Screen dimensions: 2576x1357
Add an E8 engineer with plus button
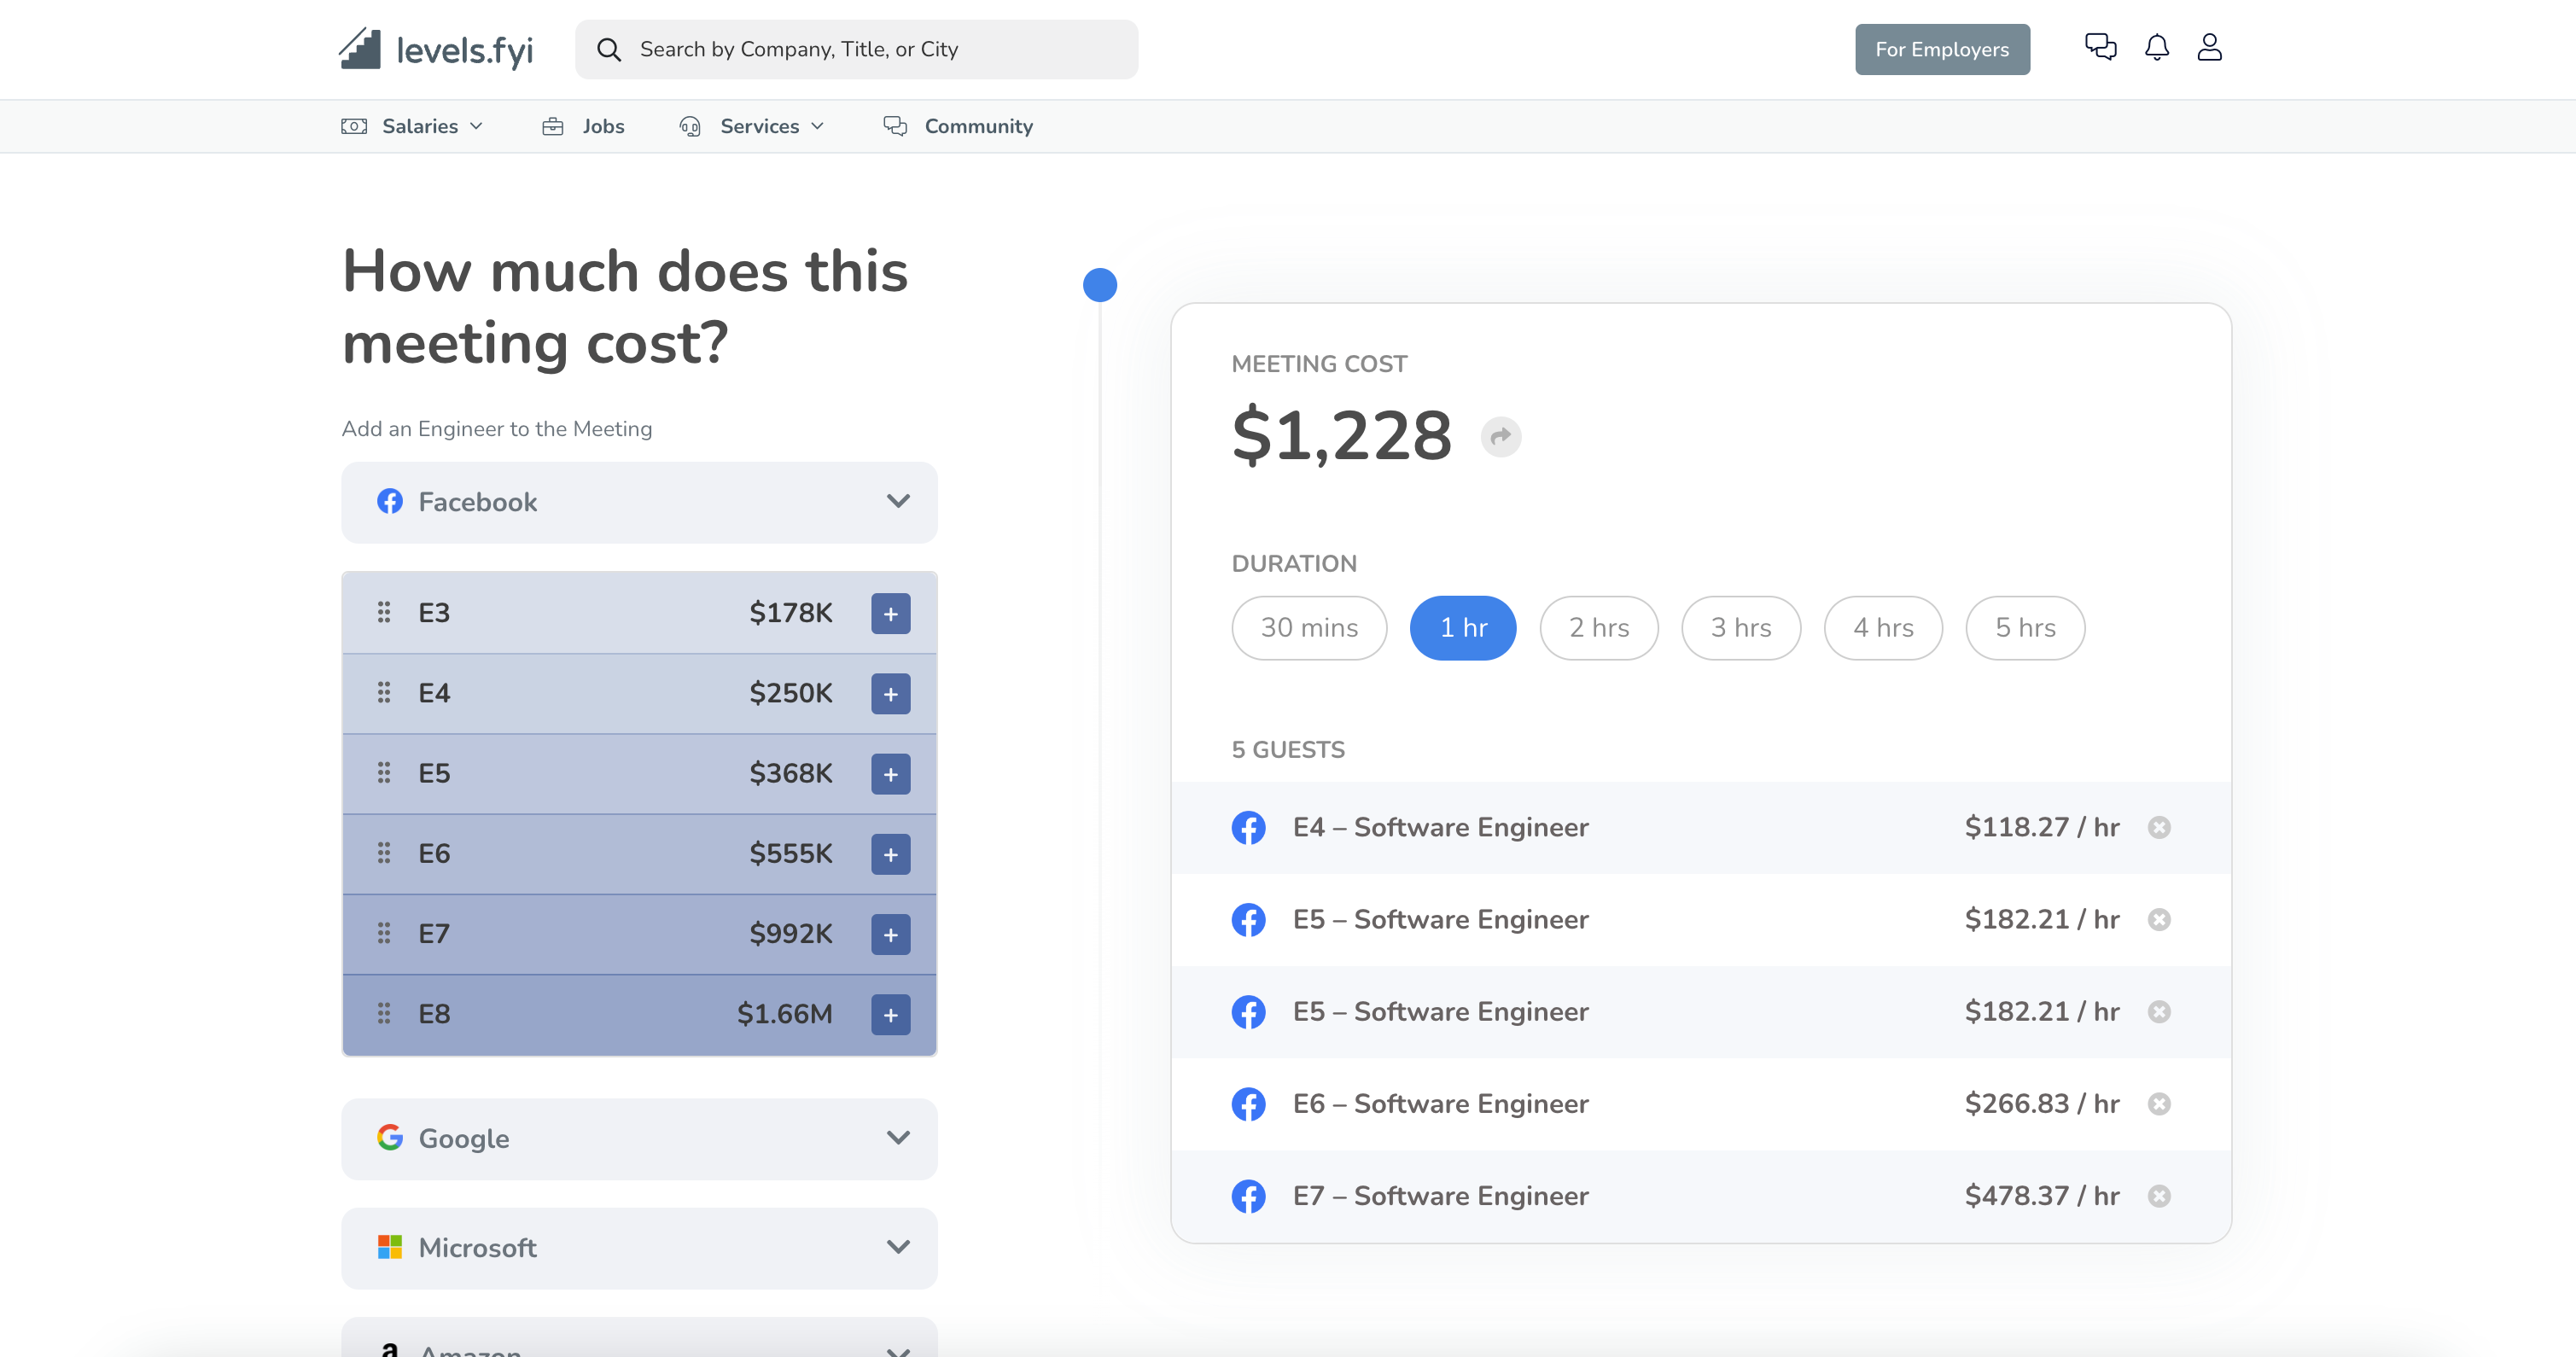[x=890, y=1014]
